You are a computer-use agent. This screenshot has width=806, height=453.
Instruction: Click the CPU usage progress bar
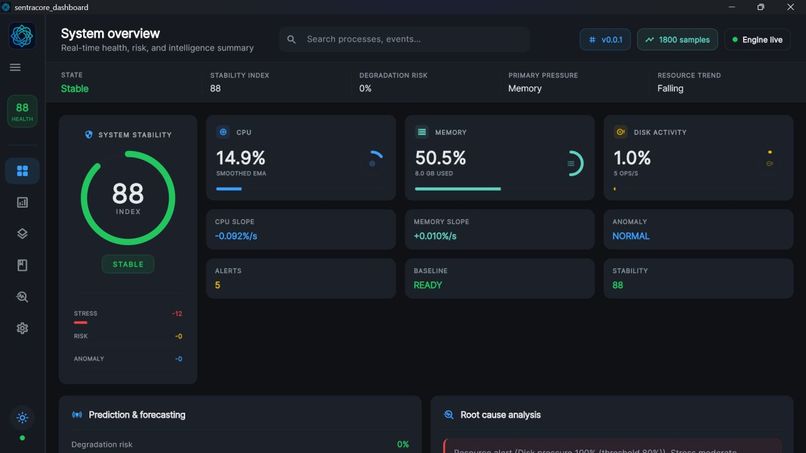pyautogui.click(x=229, y=189)
